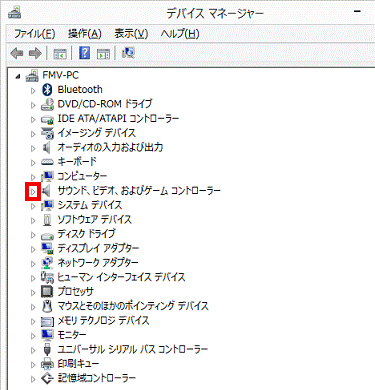Click the speaker icon for サウンド、ビデオ、およびゲーム
This screenshot has width=375, height=390.
coord(47,191)
